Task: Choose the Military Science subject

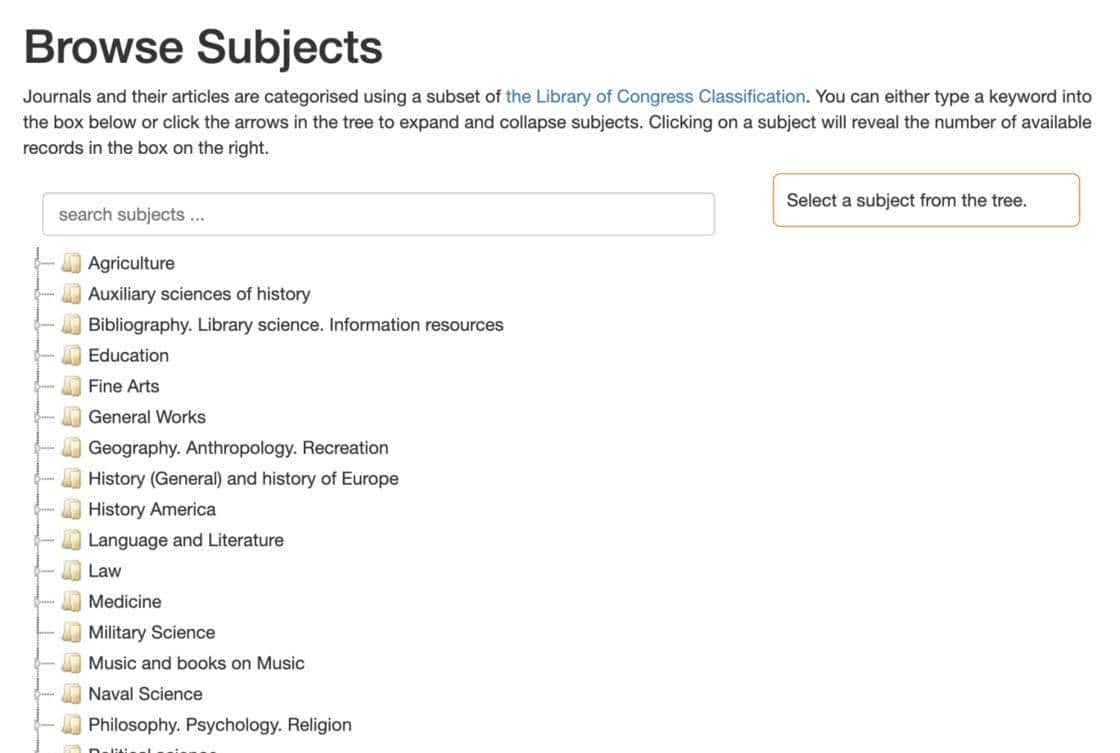Action: click(151, 632)
